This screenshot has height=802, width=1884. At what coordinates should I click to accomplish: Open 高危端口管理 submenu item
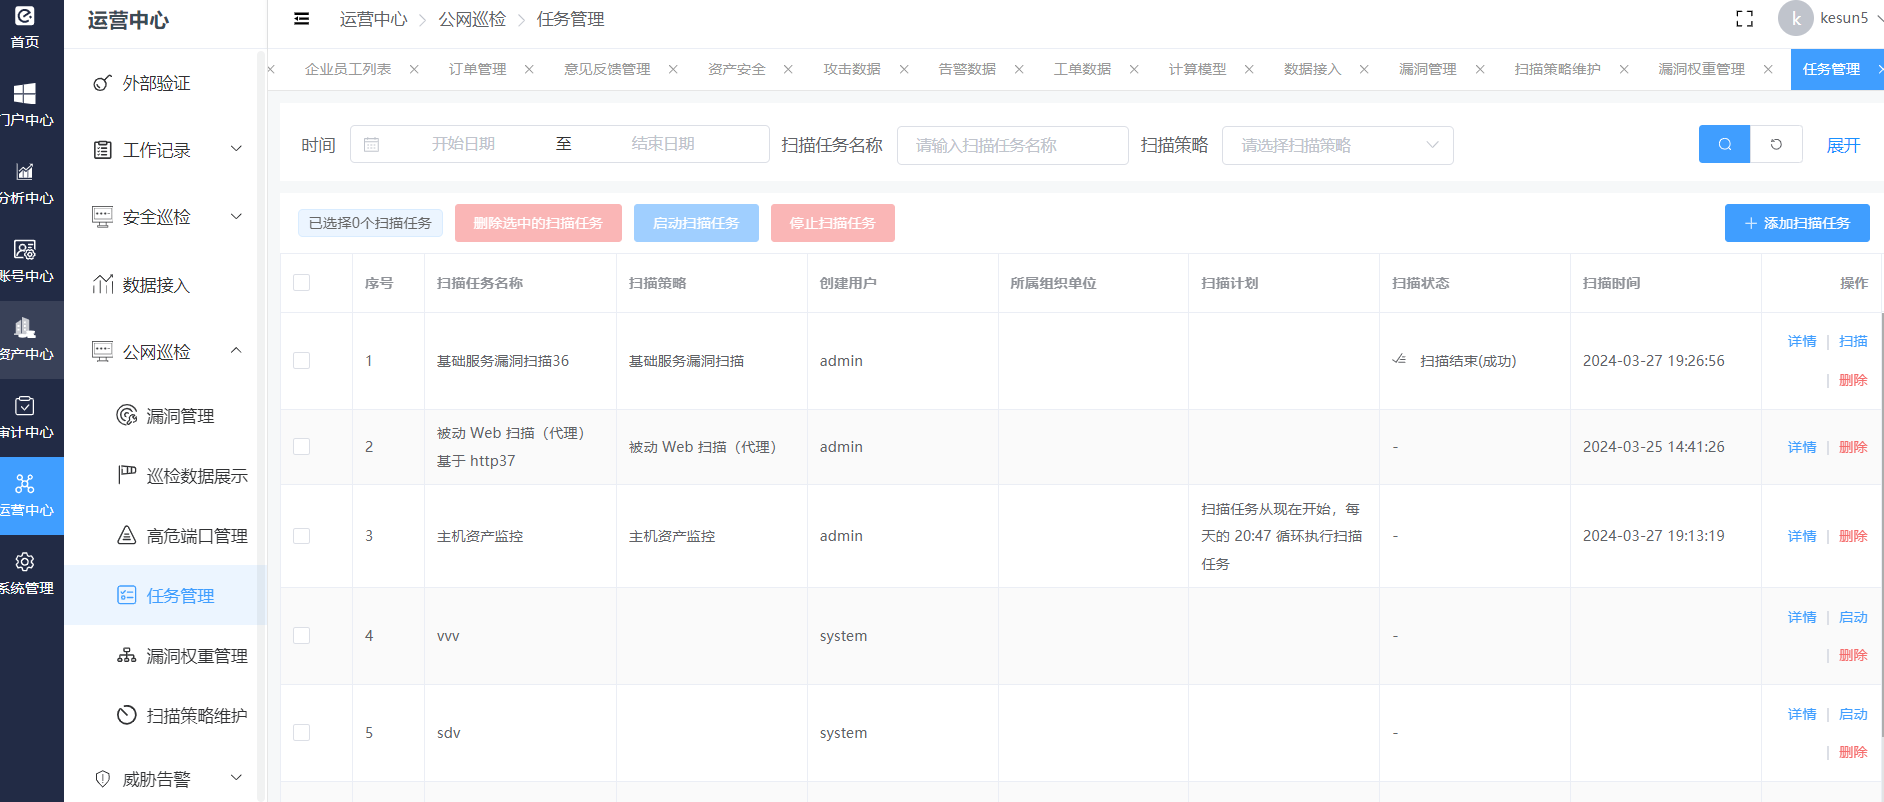[197, 536]
